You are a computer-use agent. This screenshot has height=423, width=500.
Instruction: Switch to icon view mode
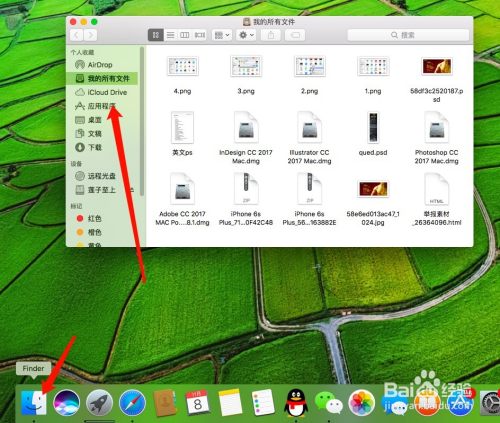tap(156, 35)
